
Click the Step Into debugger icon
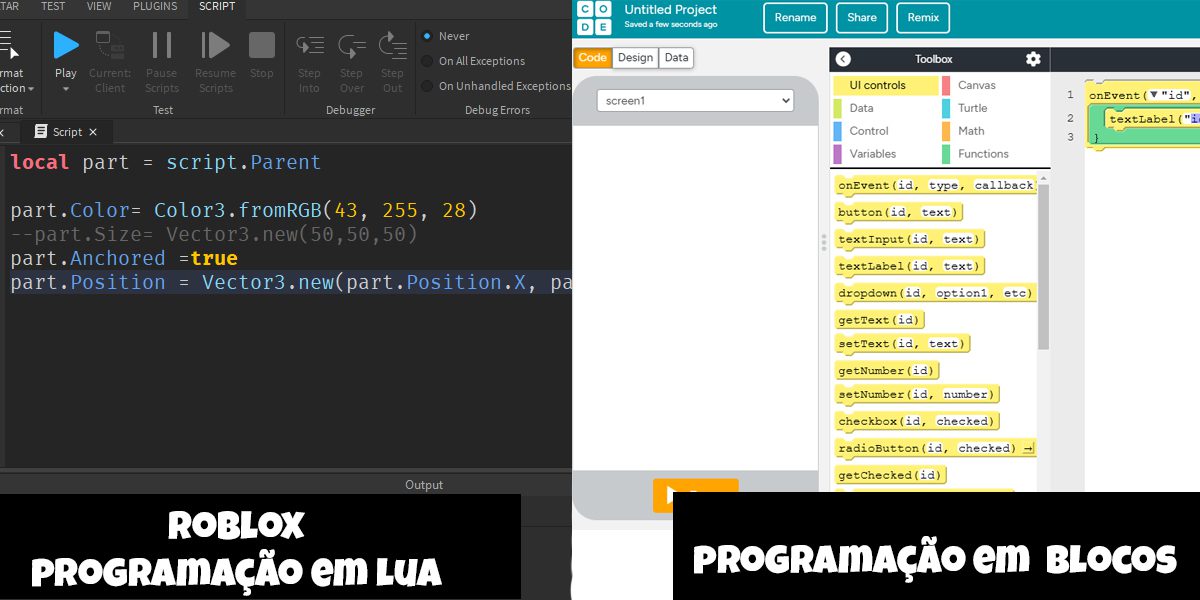(x=310, y=46)
